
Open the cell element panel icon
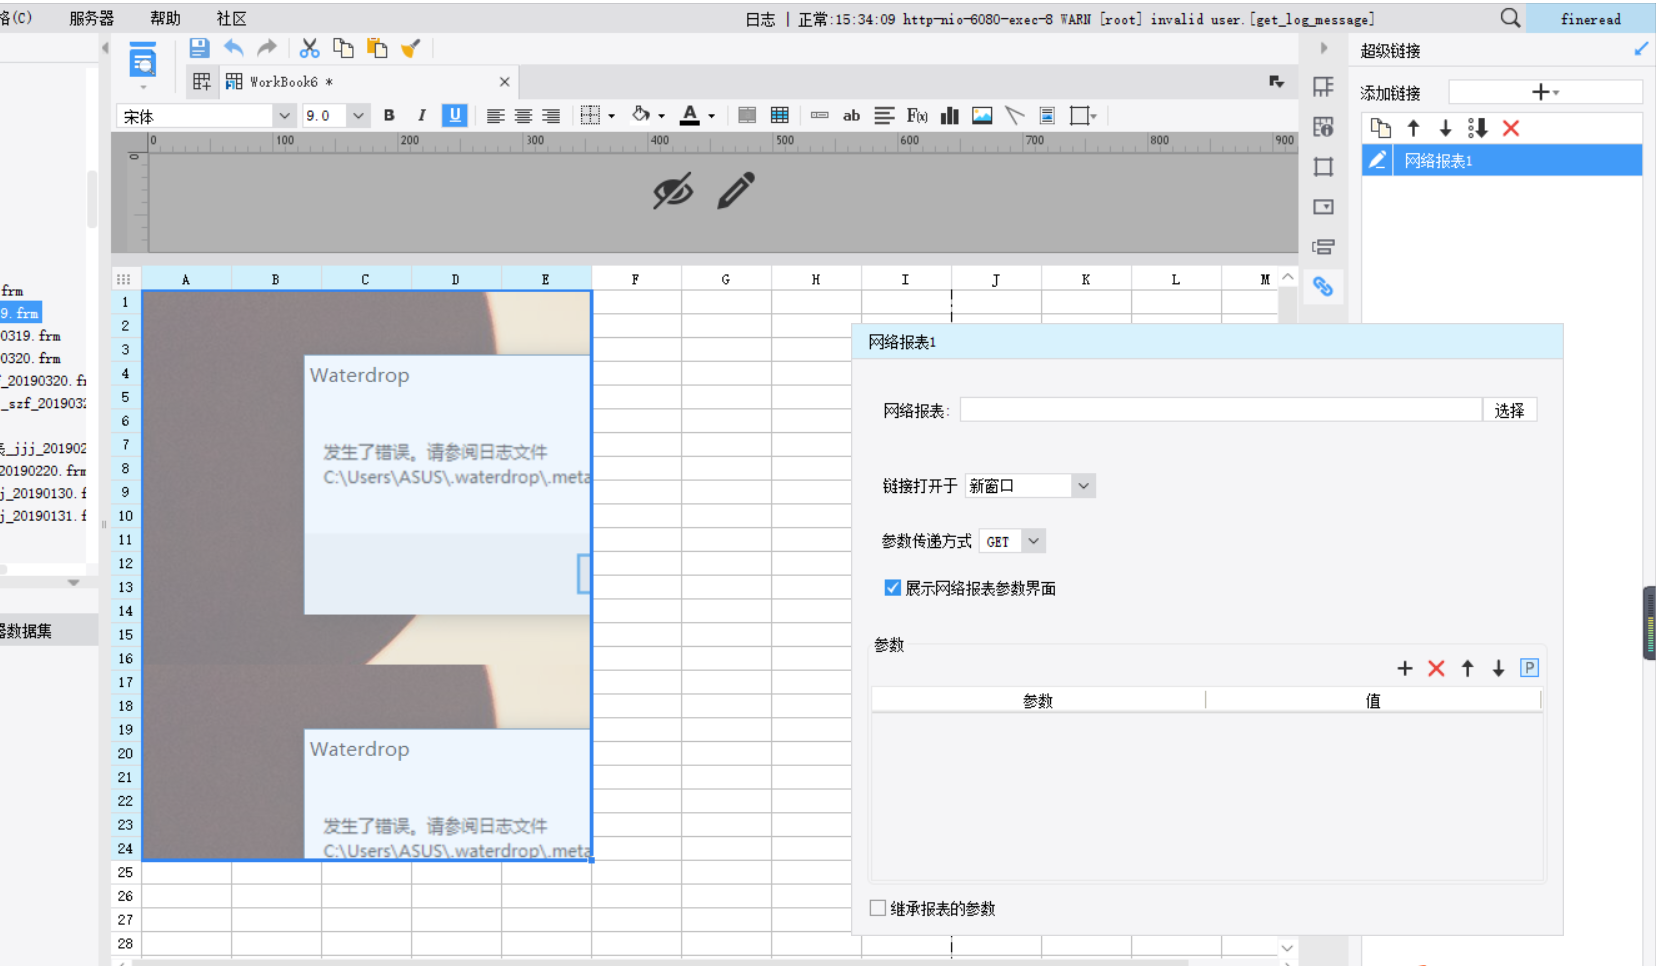click(1323, 87)
